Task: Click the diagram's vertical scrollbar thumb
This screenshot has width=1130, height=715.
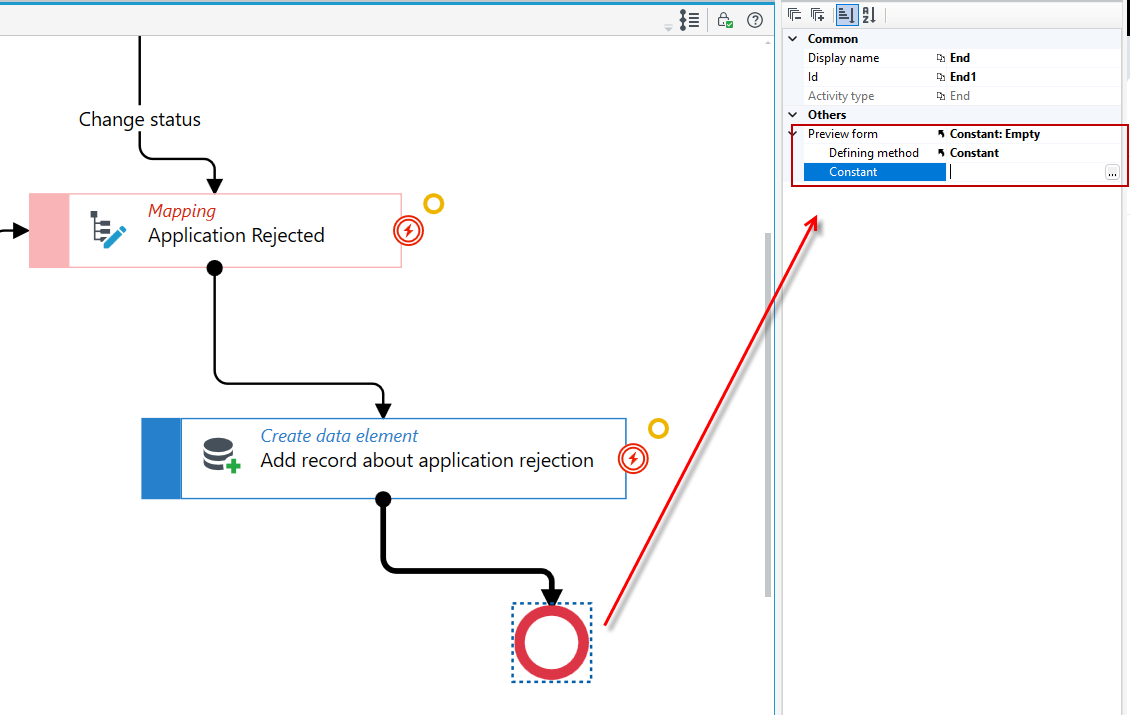Action: click(768, 414)
